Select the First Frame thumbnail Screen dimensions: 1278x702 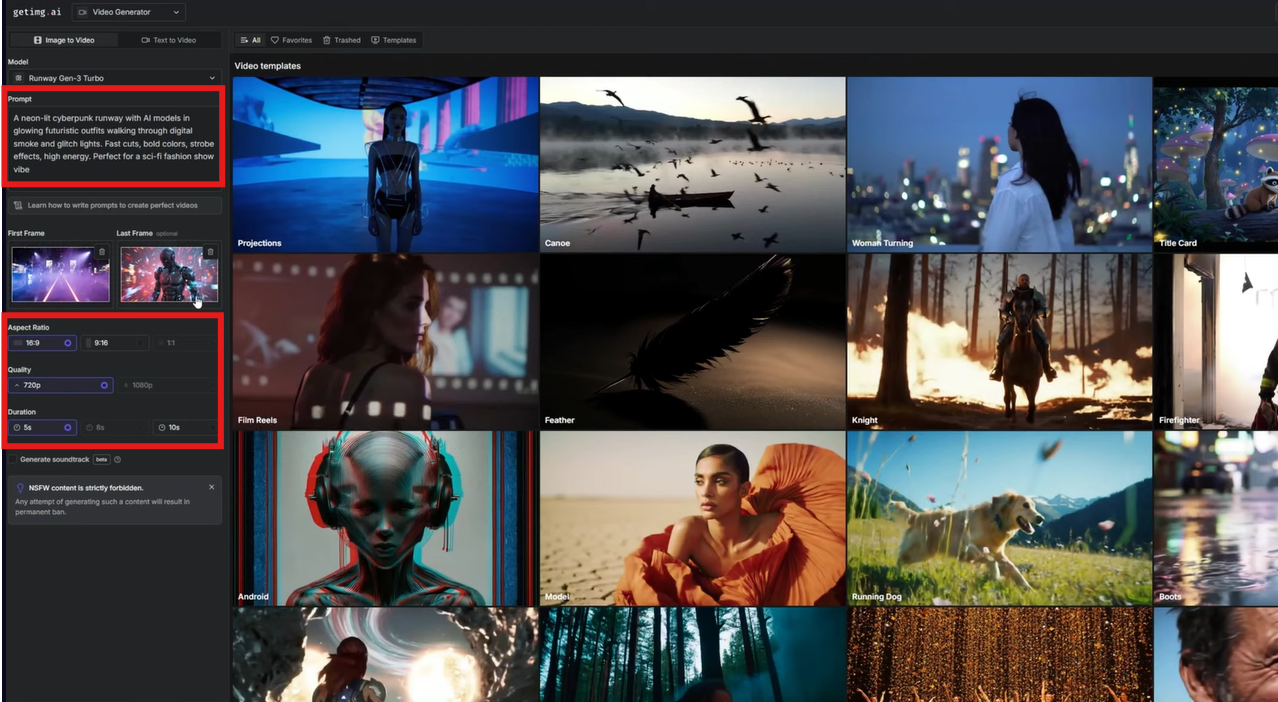coord(60,273)
